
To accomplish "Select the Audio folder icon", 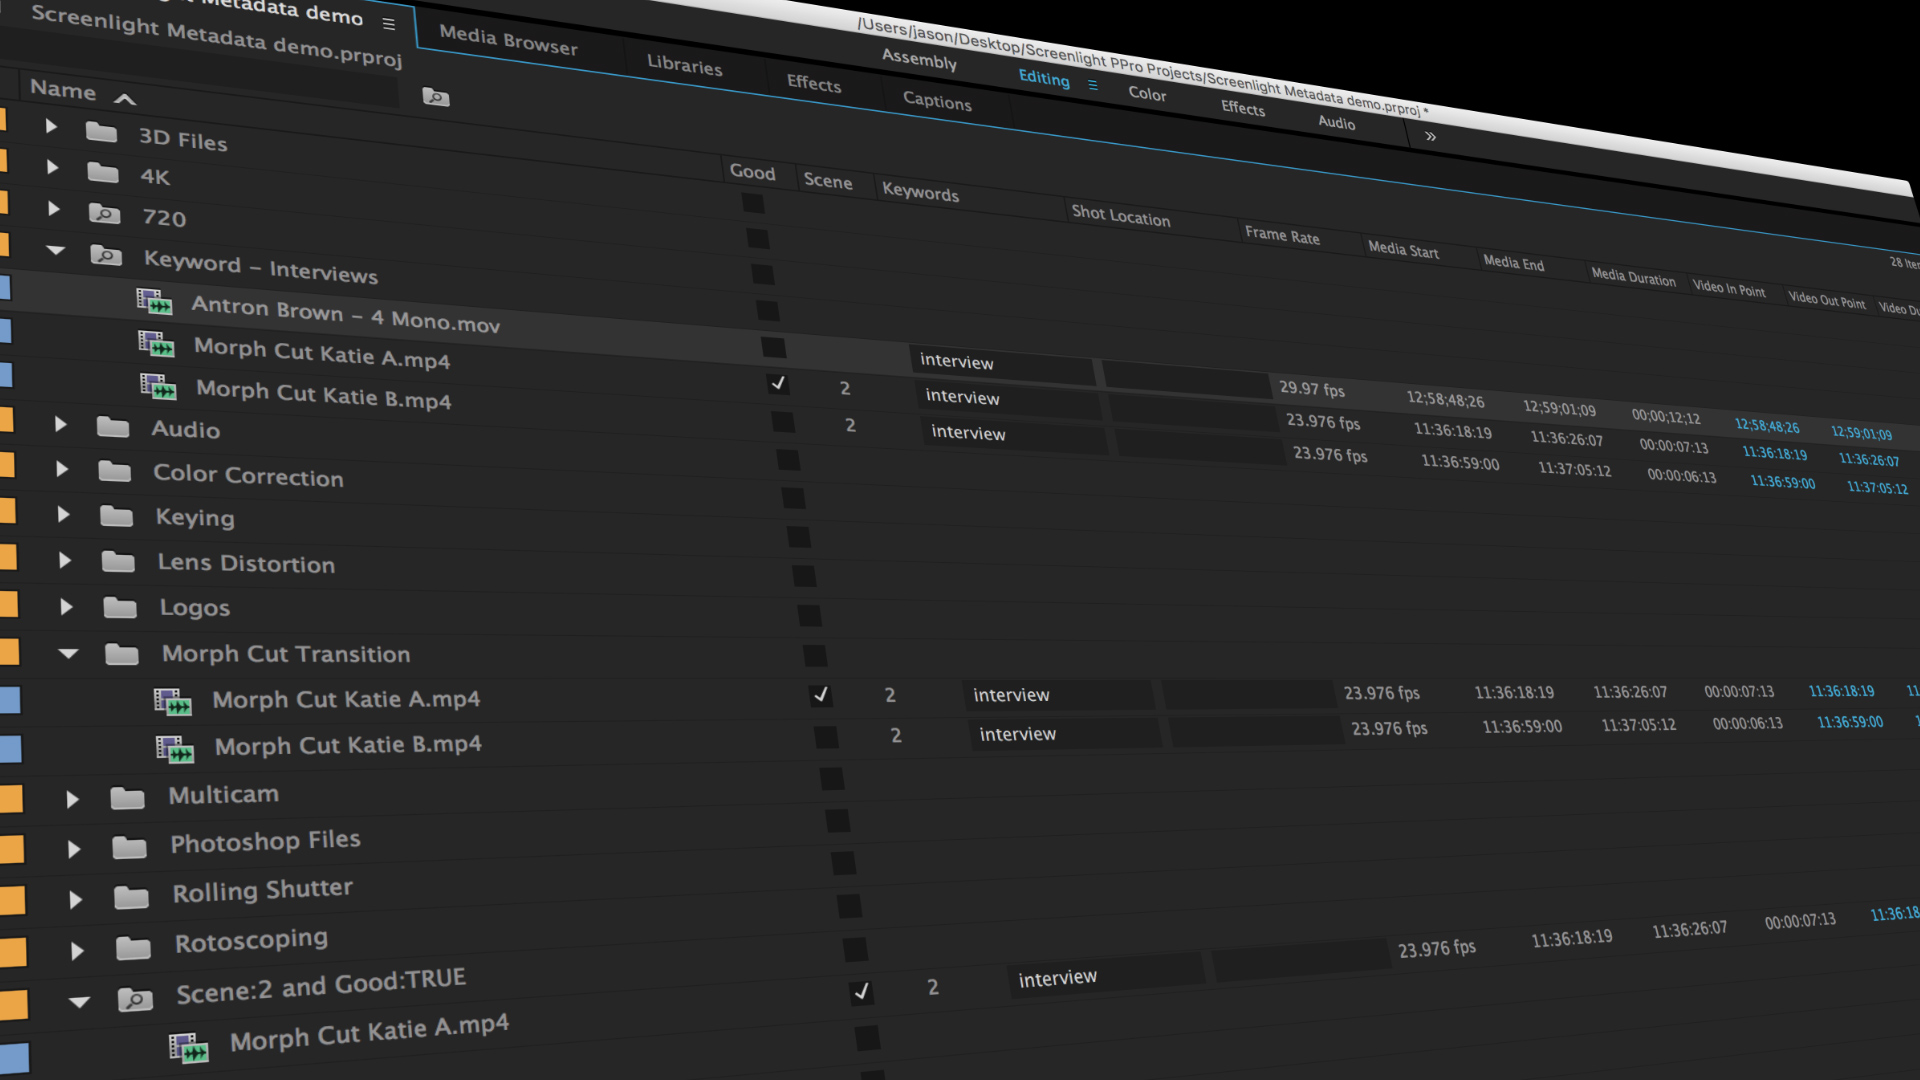I will tap(113, 427).
